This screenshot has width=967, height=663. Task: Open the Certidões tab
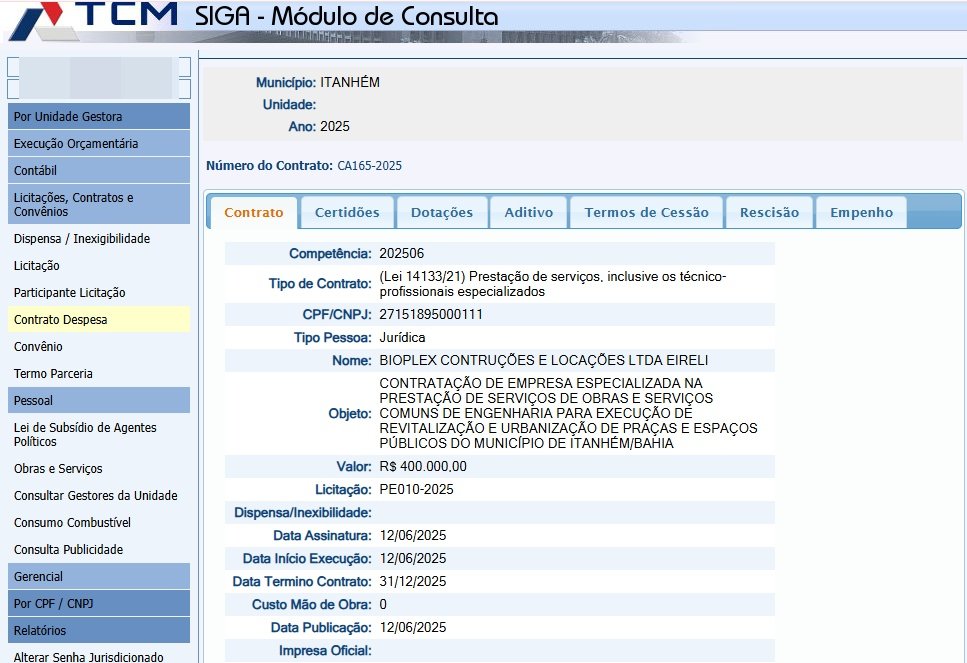[x=347, y=212]
